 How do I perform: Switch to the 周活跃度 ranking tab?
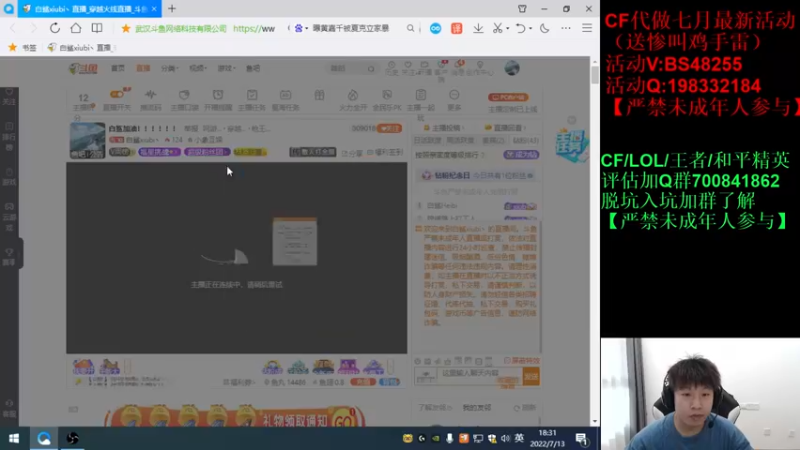coord(458,140)
